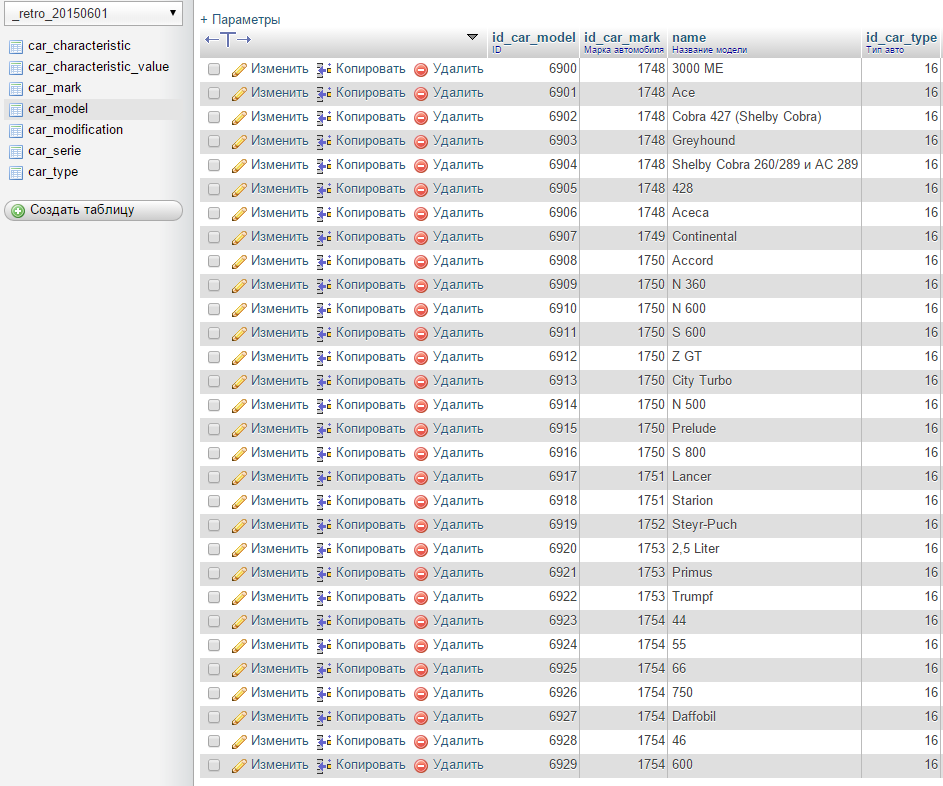Click the red delete icon for row 6925

[x=421, y=669]
